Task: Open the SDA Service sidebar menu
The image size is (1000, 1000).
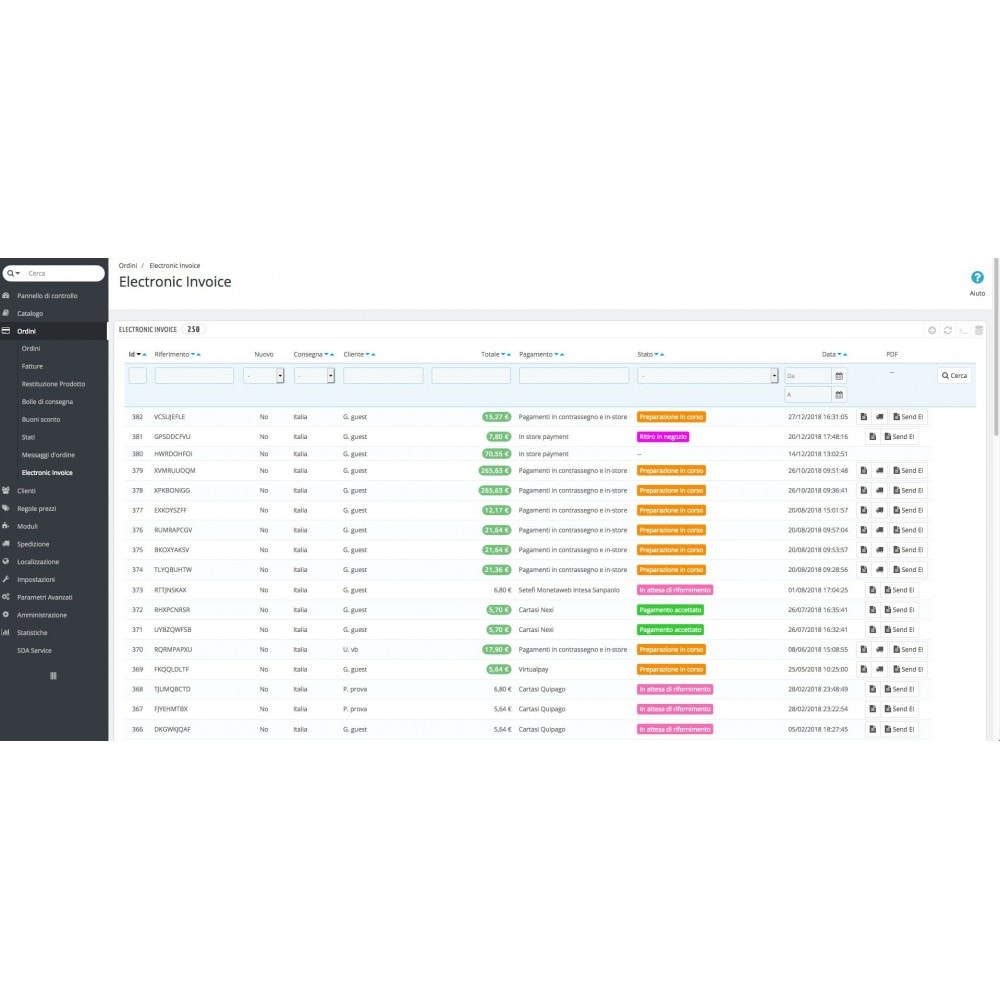Action: [x=34, y=651]
